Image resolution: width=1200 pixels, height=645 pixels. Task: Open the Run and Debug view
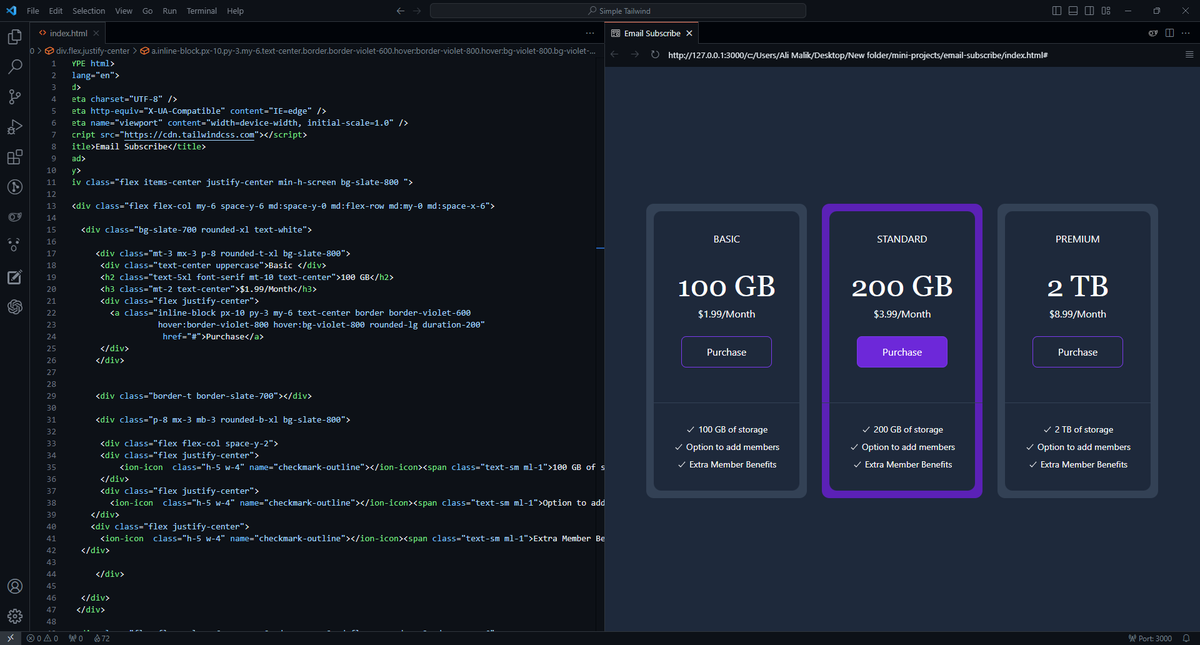(15, 127)
